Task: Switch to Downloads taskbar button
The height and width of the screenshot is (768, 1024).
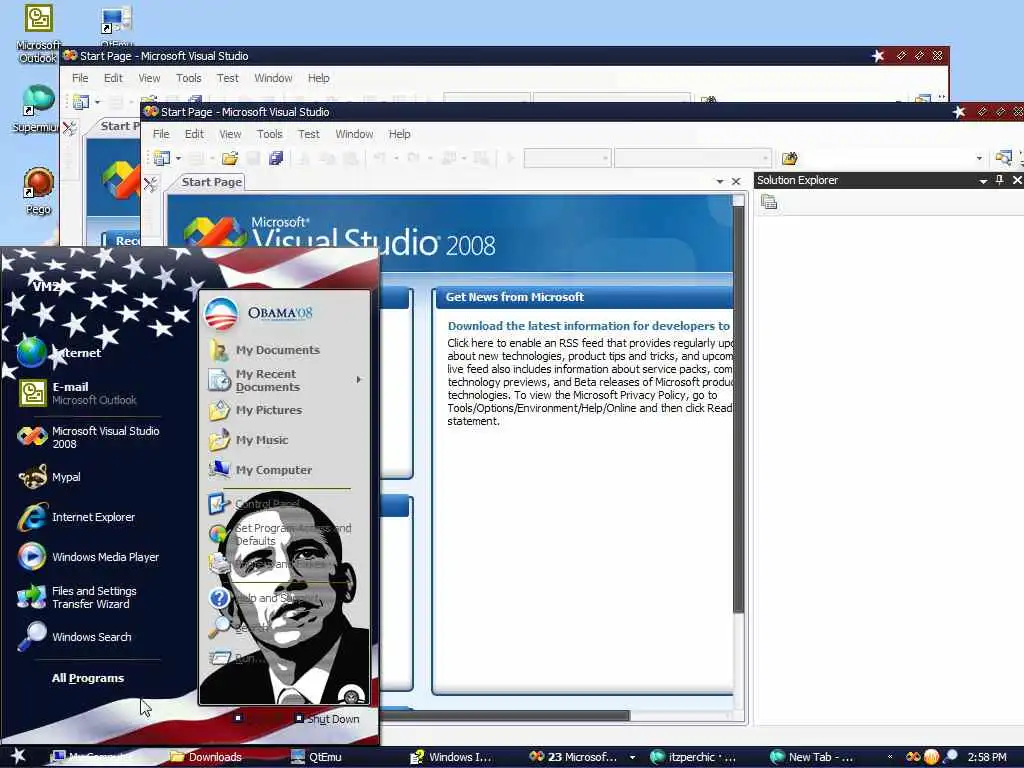Action: coord(206,757)
